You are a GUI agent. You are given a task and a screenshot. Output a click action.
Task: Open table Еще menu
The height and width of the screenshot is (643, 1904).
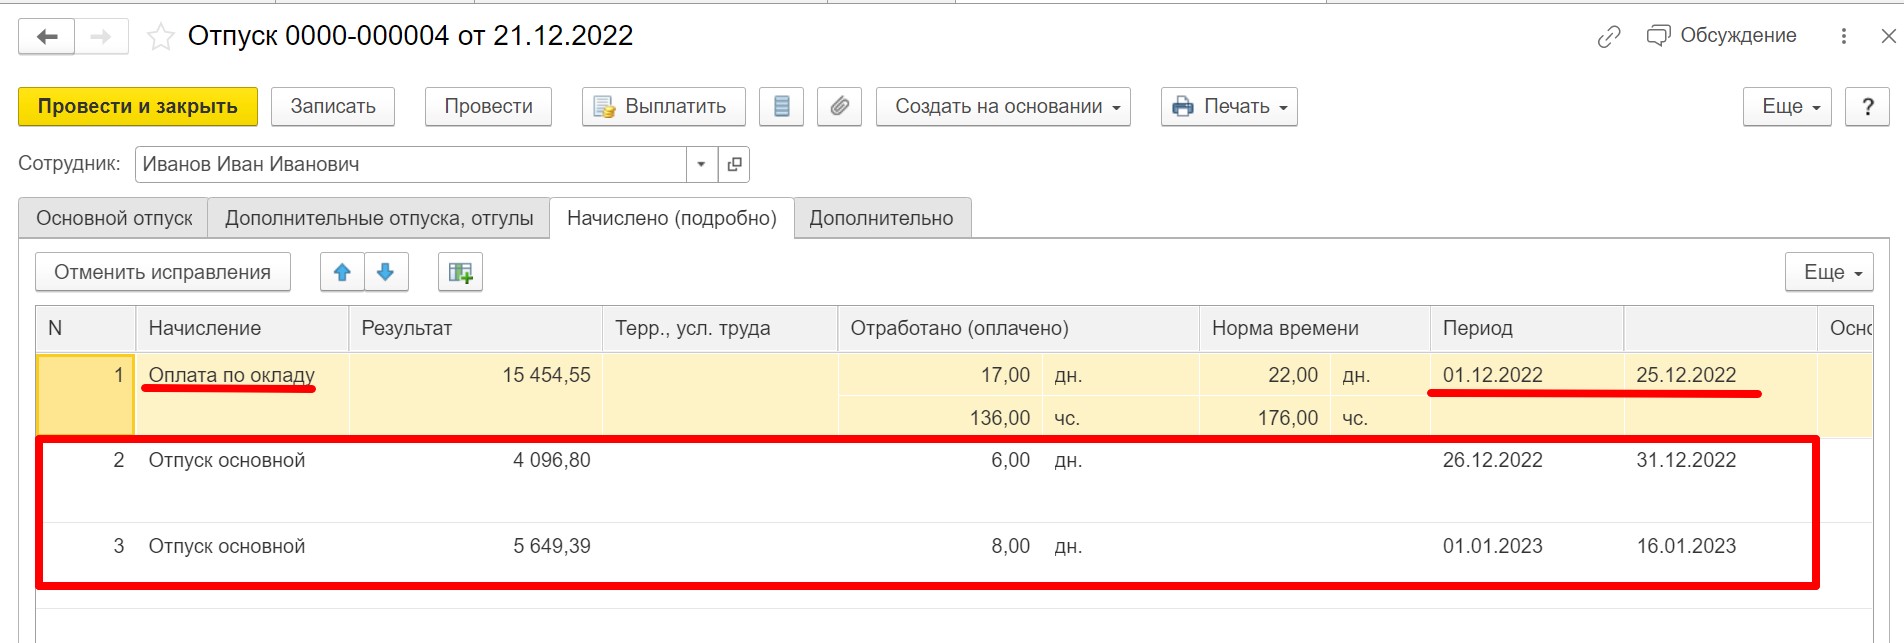(1829, 272)
